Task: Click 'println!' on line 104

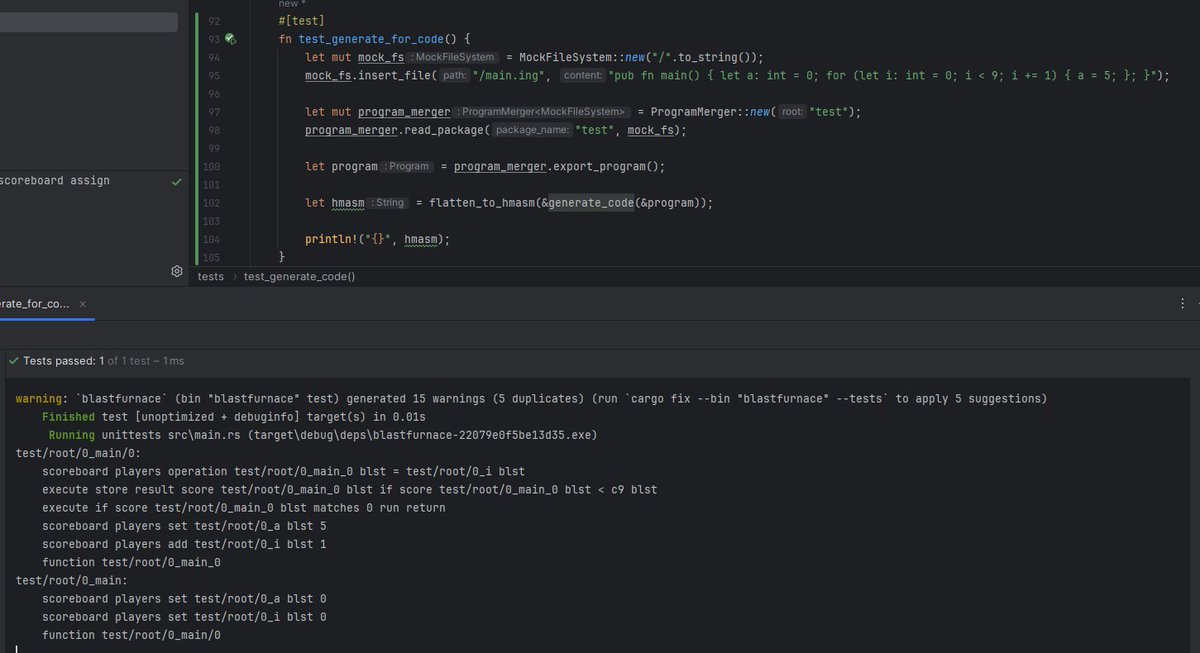Action: (x=329, y=240)
